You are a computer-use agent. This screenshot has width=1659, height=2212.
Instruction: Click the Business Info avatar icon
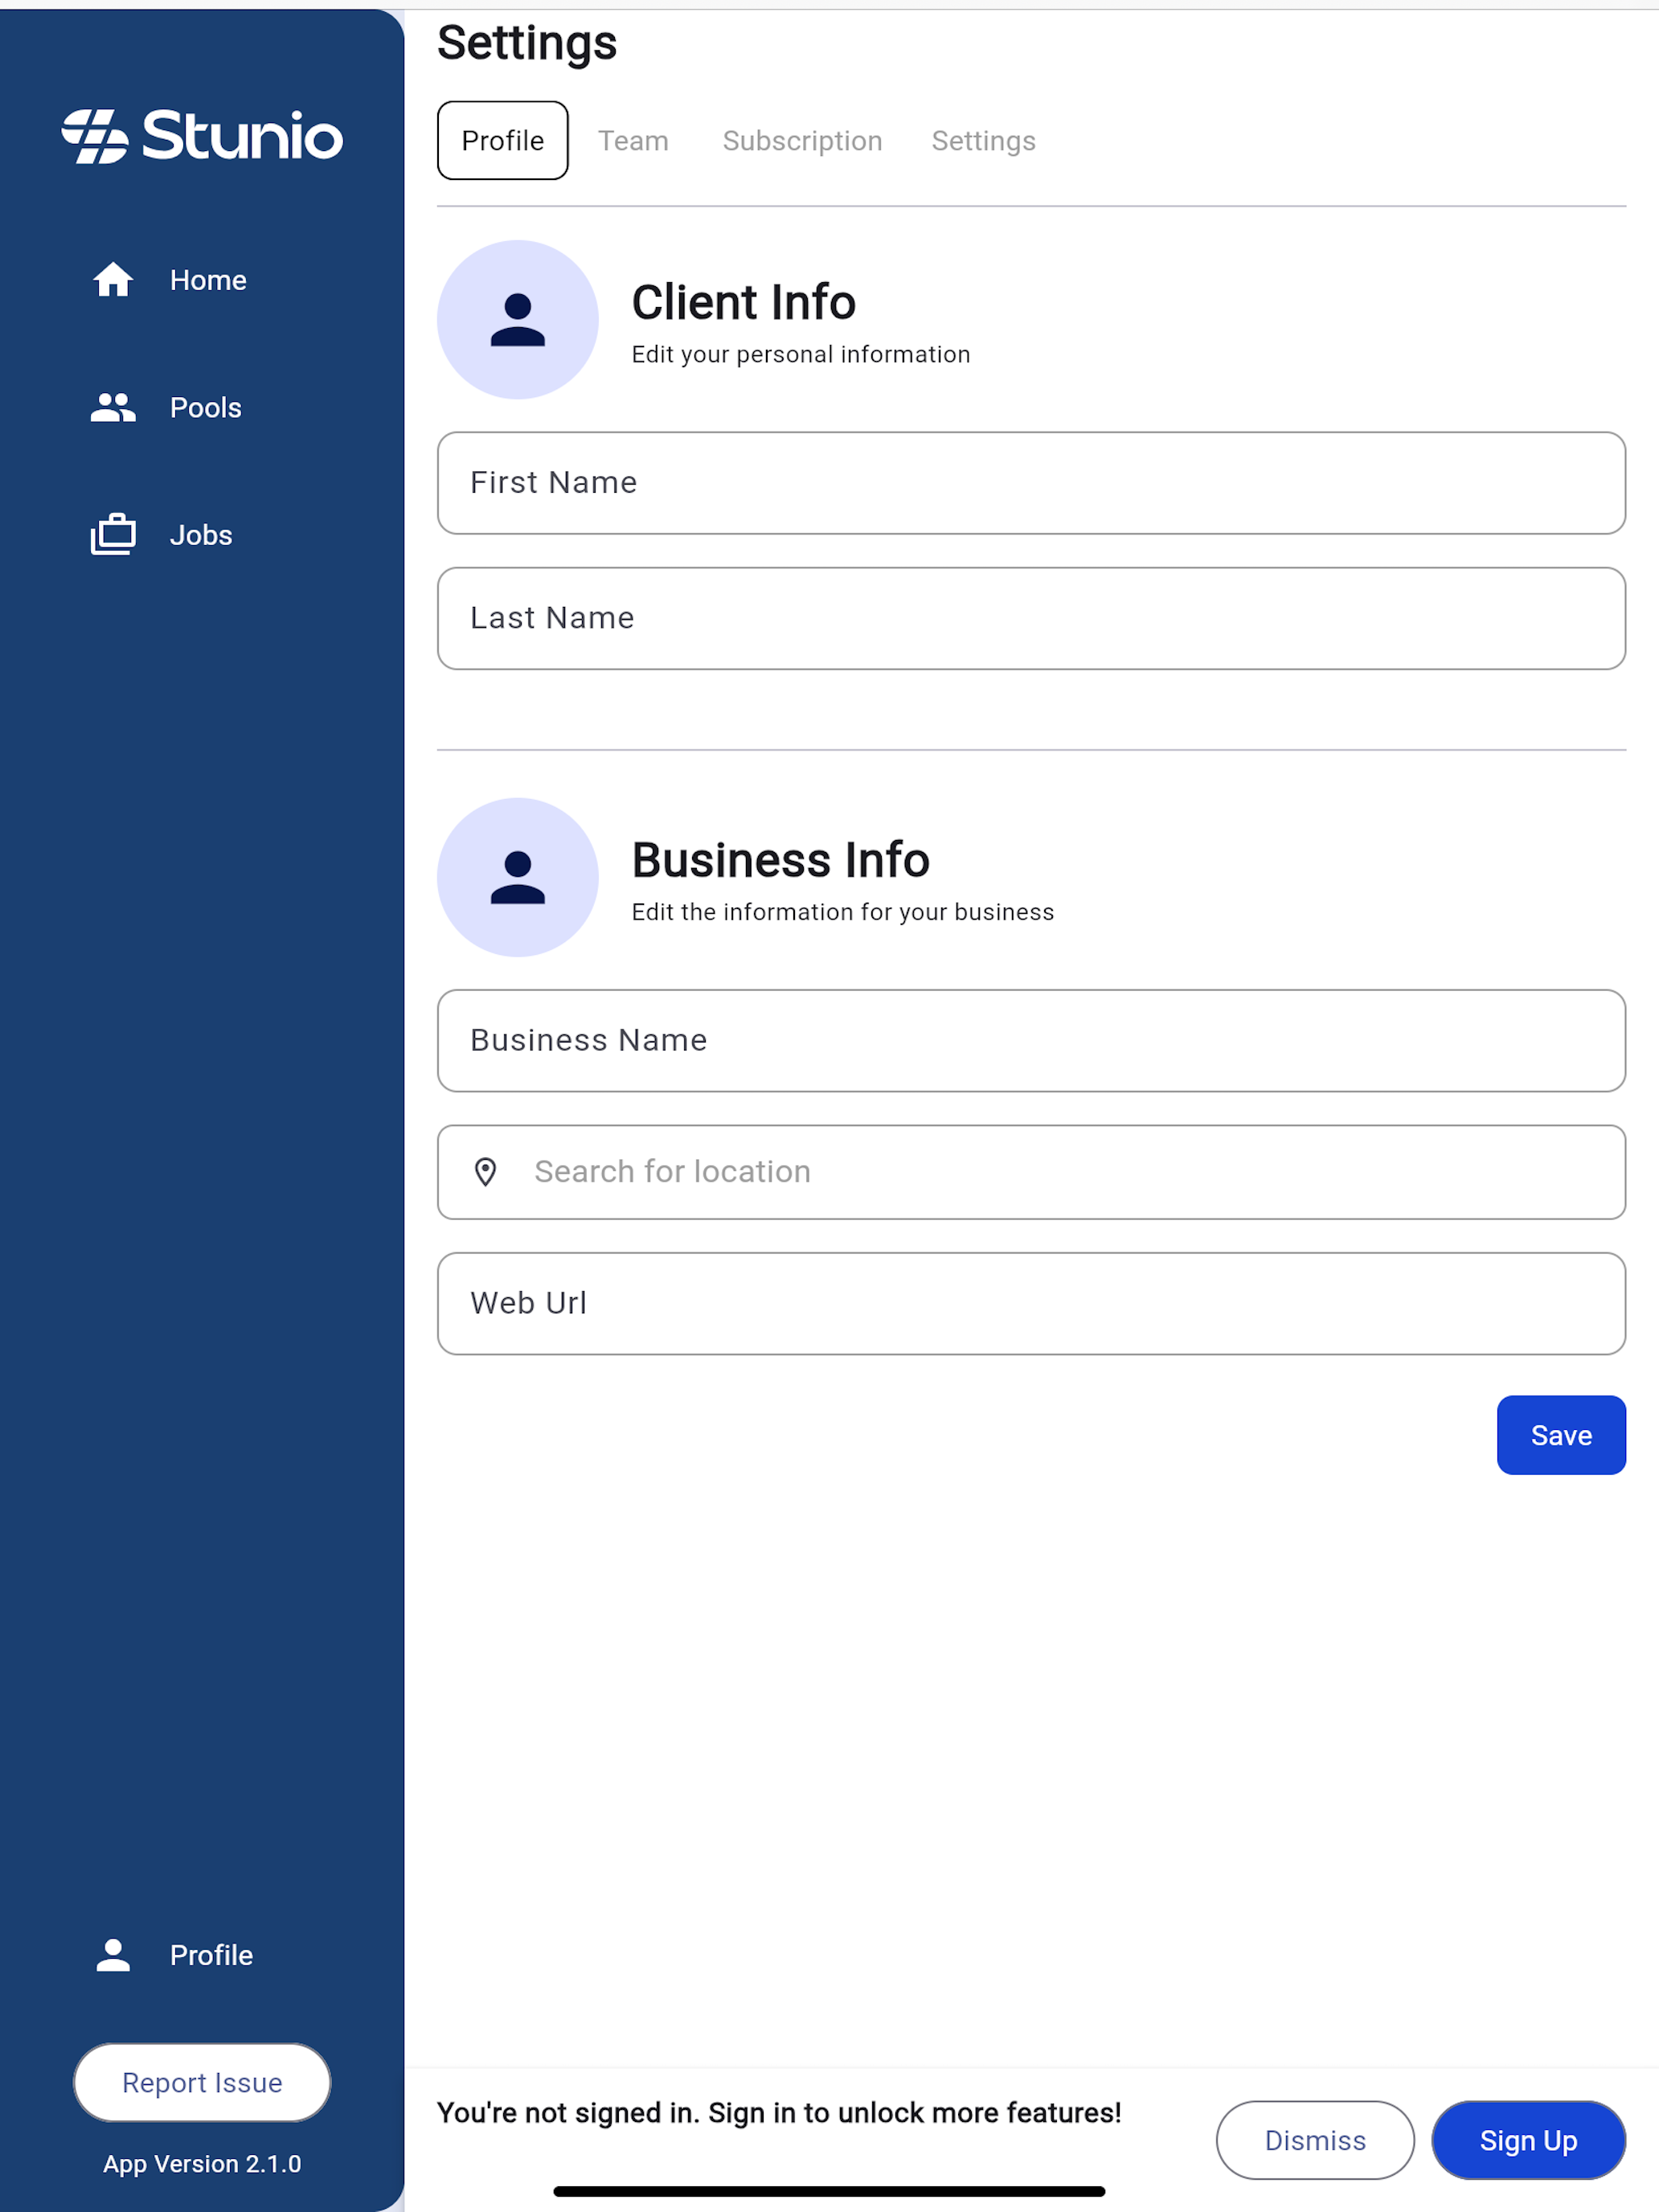517,877
